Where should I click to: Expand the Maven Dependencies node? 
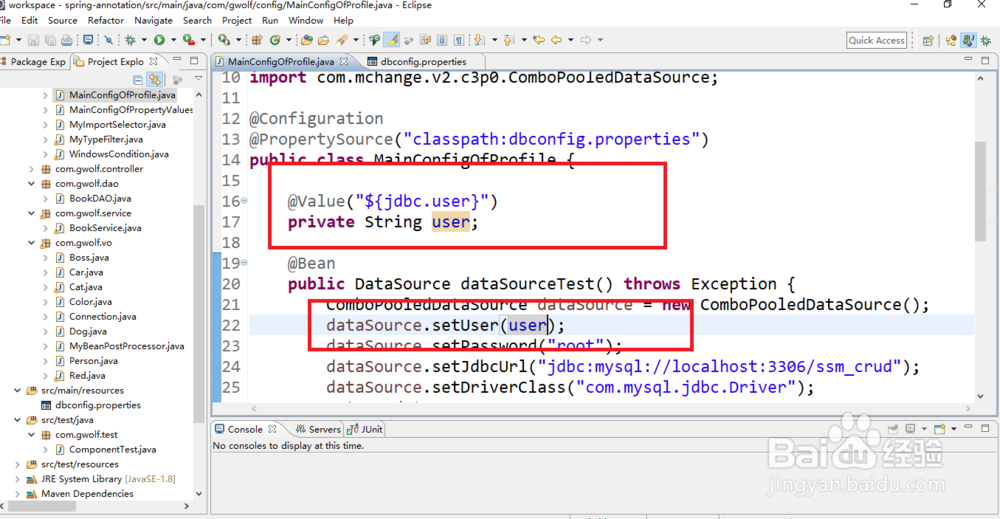click(17, 493)
